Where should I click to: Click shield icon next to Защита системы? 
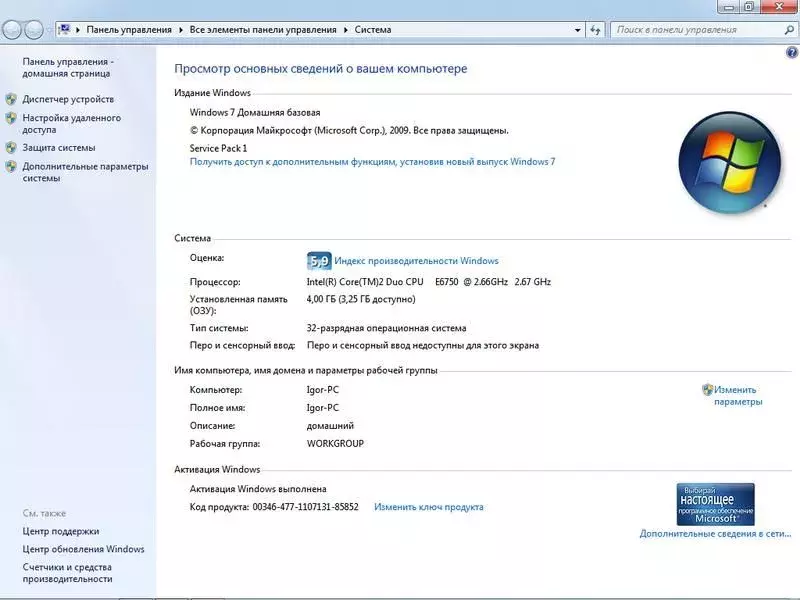(x=11, y=148)
